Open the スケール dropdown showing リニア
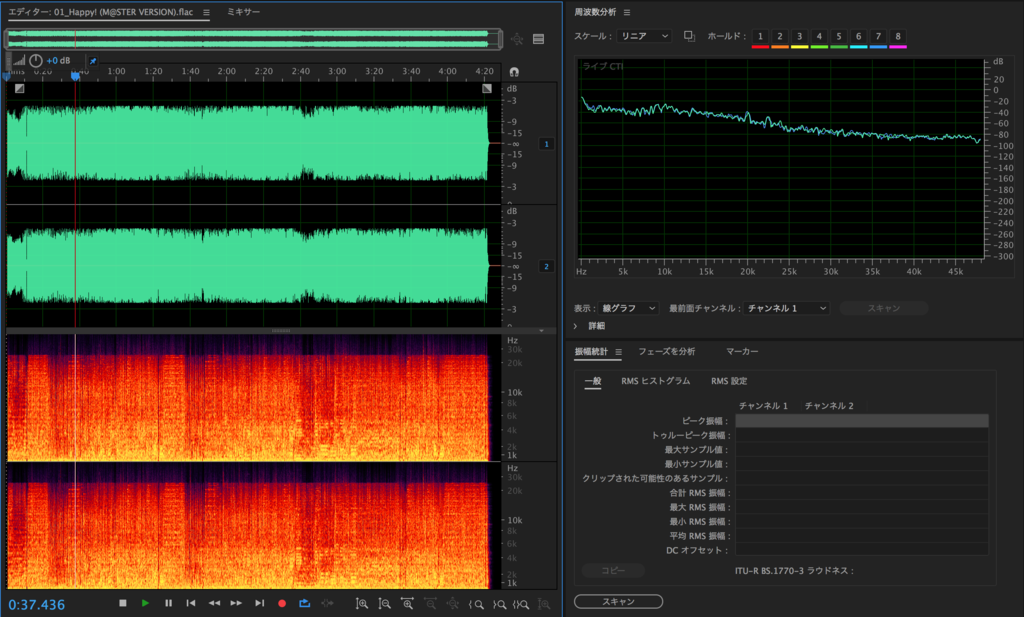The height and width of the screenshot is (617, 1024). tap(644, 36)
